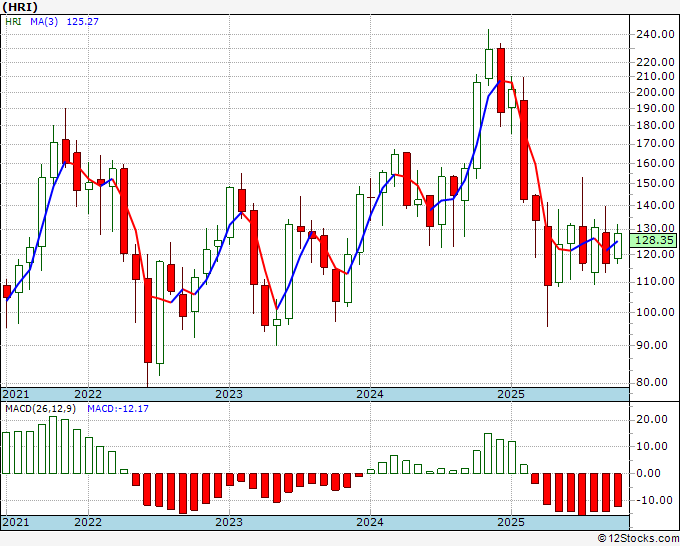Select the 150.00 price axis label

655,183
